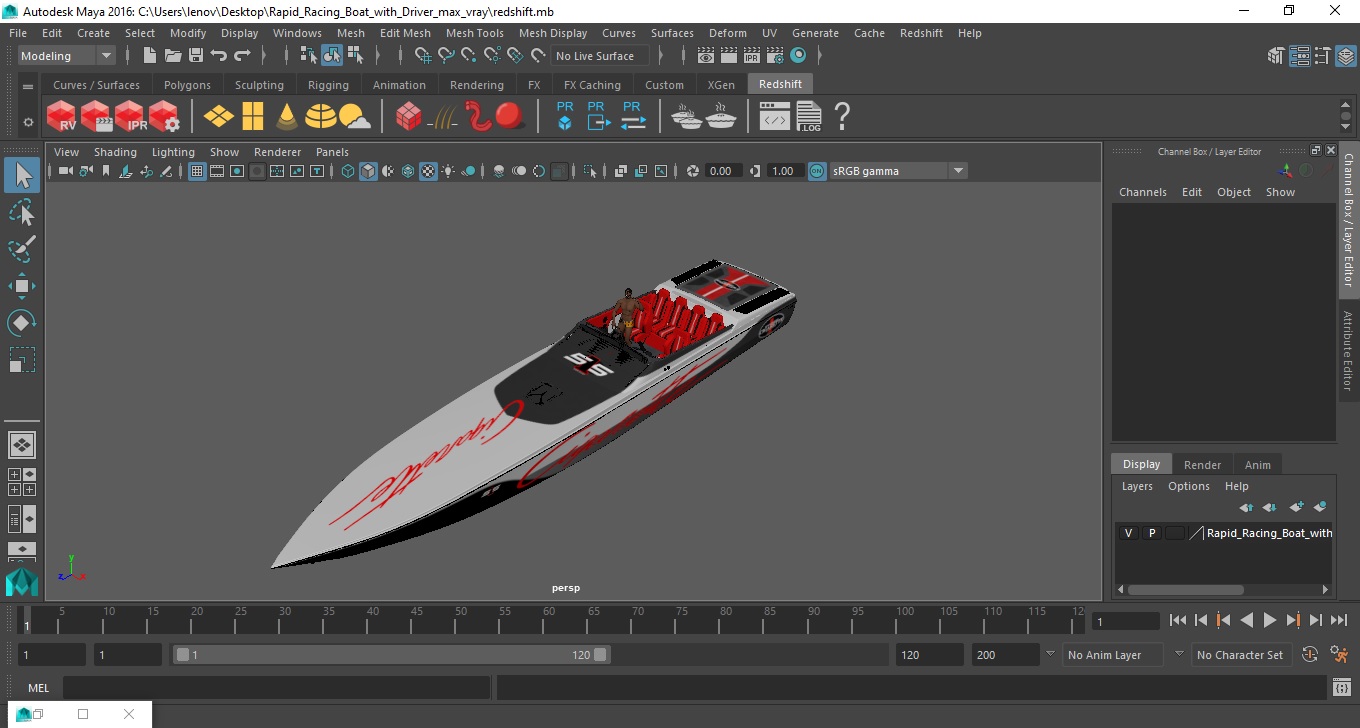This screenshot has height=728, width=1360.
Task: Open the Render View eye clapper icon
Action: 706,56
